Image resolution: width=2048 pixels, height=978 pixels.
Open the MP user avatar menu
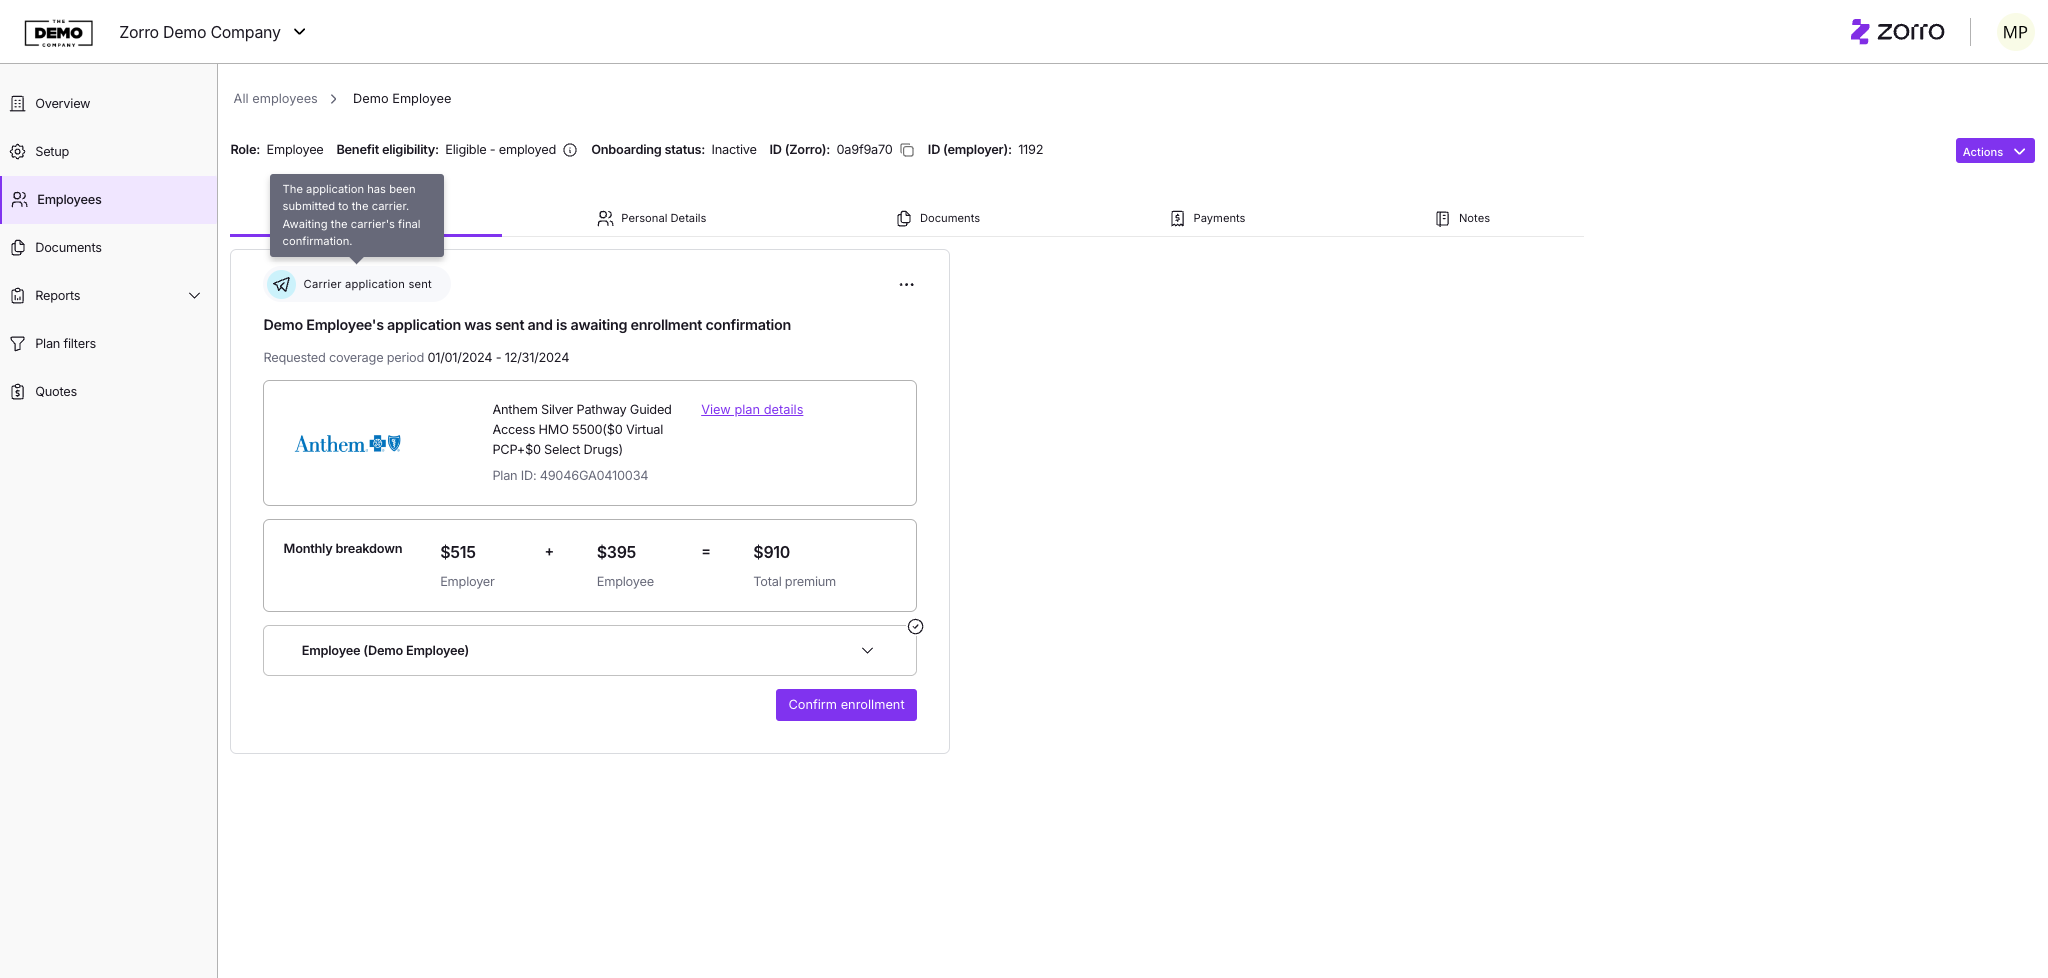coord(2014,32)
